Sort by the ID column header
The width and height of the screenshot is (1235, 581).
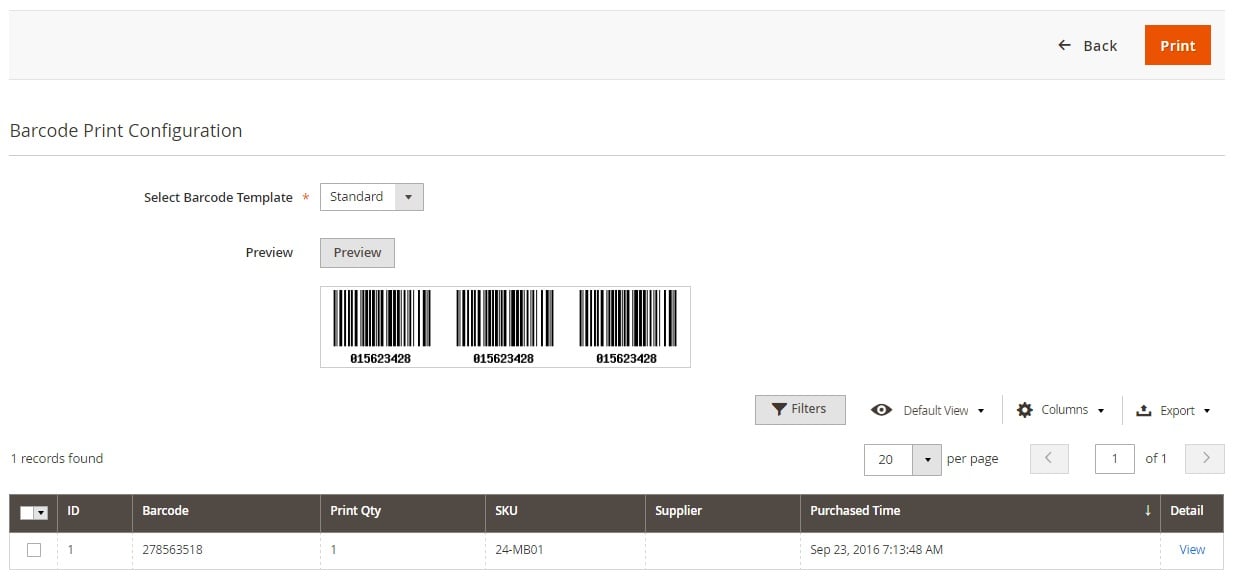94,511
